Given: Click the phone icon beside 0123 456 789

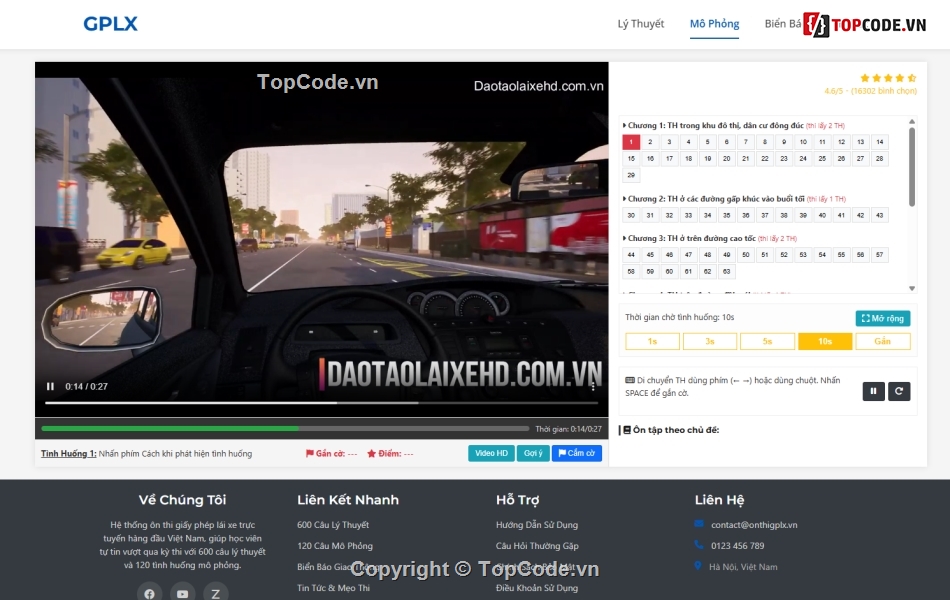Looking at the screenshot, I should click(699, 545).
